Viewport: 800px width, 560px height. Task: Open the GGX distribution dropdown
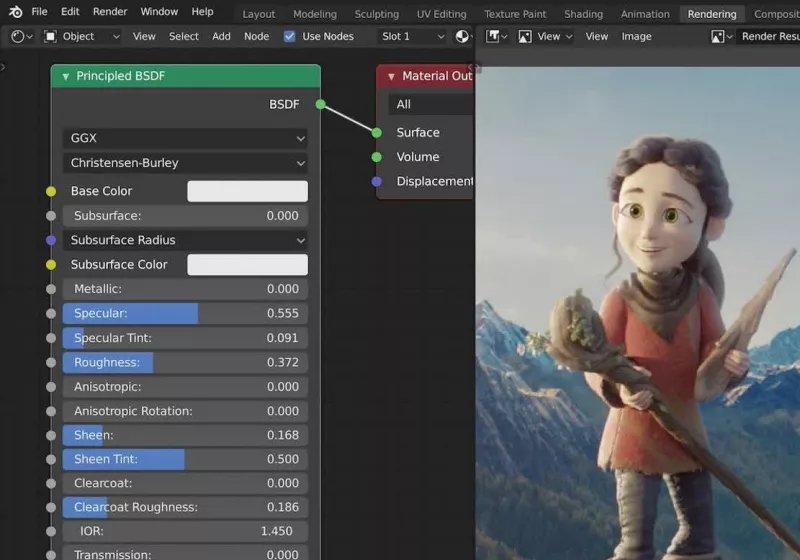pos(185,138)
